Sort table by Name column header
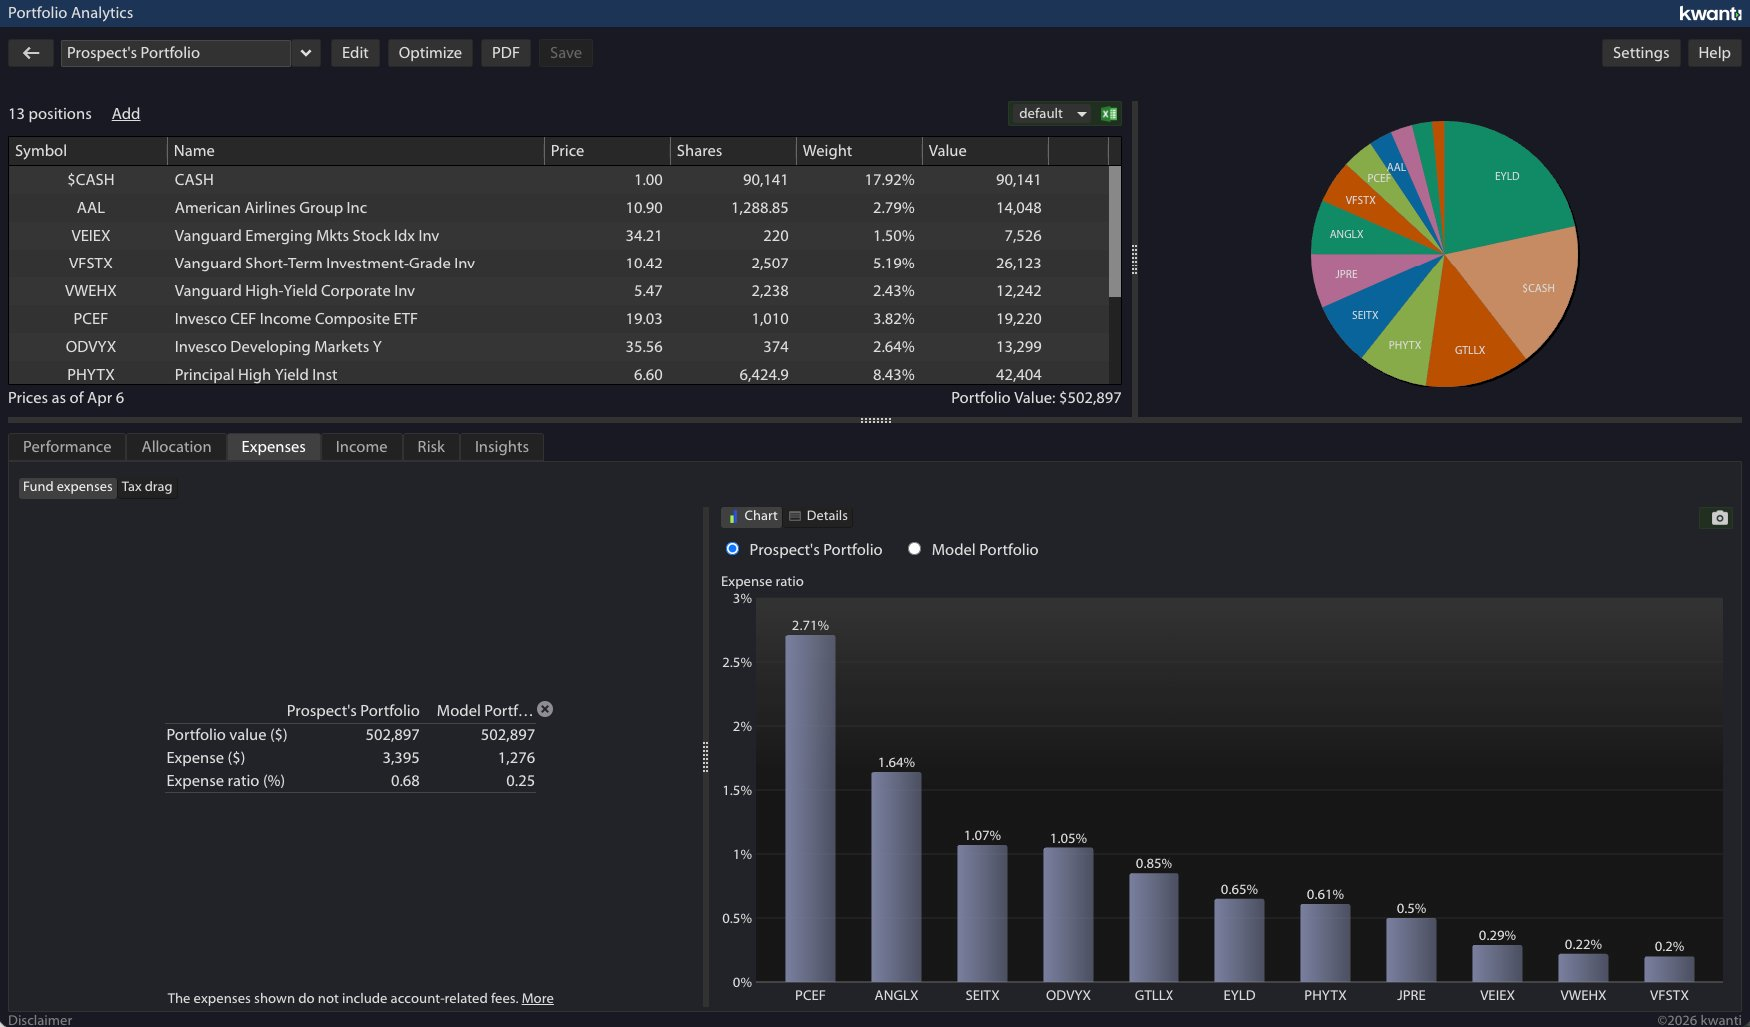 click(355, 151)
